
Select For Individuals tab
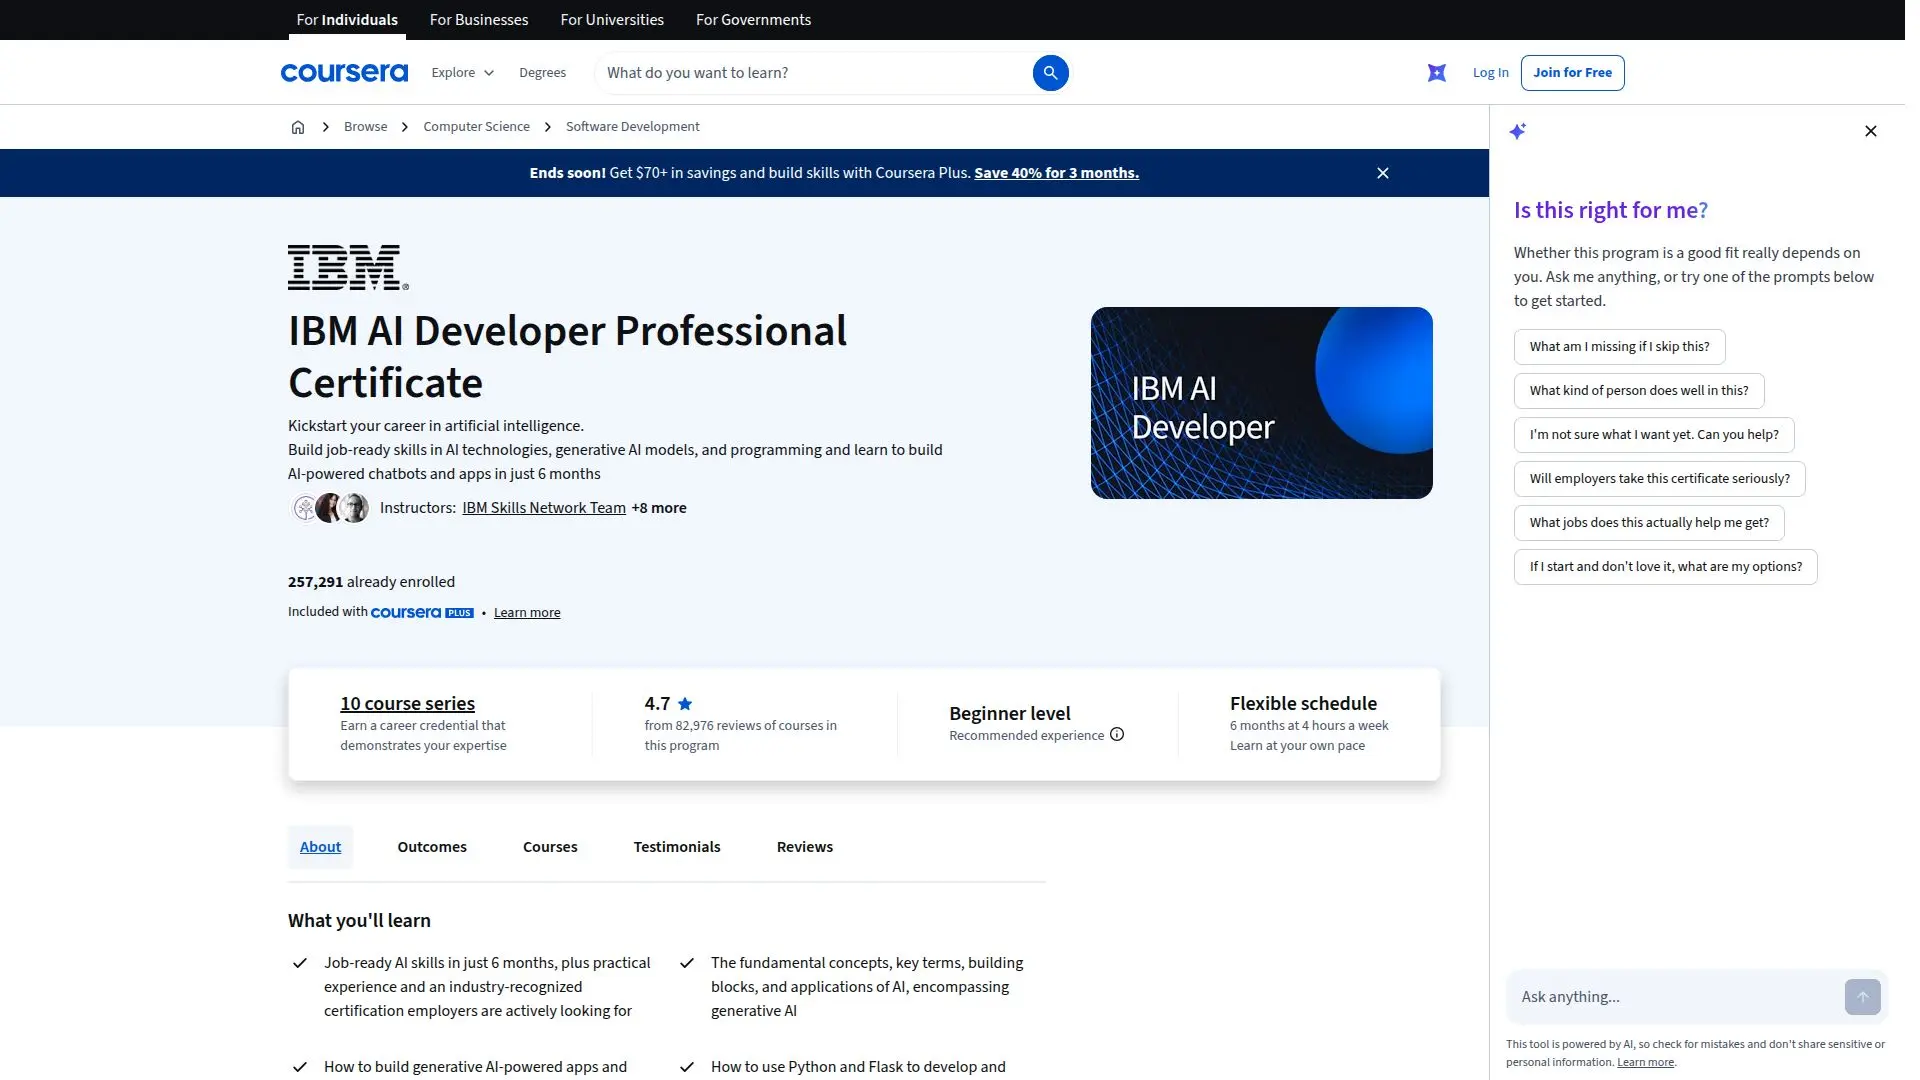347,20
